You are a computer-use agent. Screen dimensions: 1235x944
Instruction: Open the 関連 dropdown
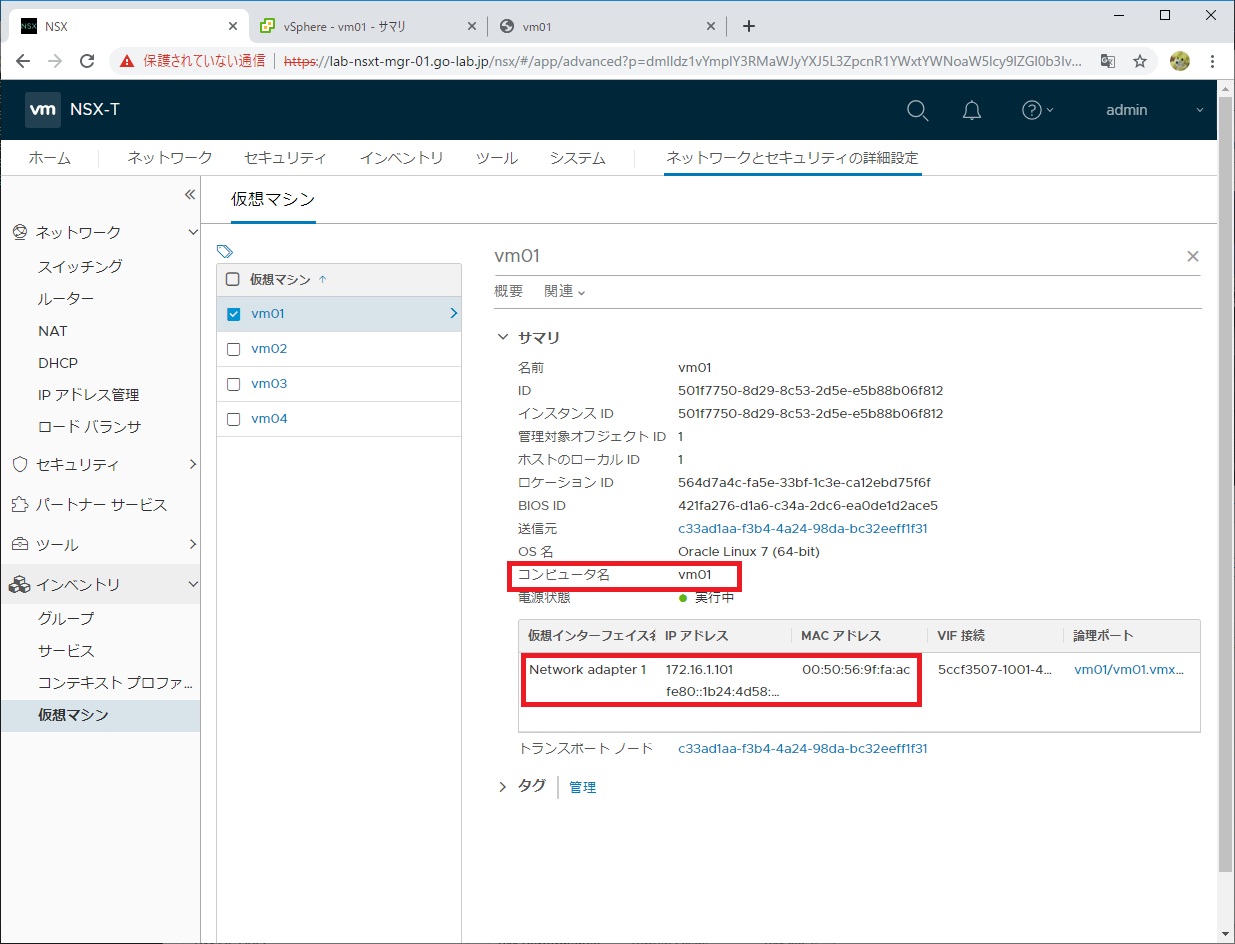tap(565, 291)
